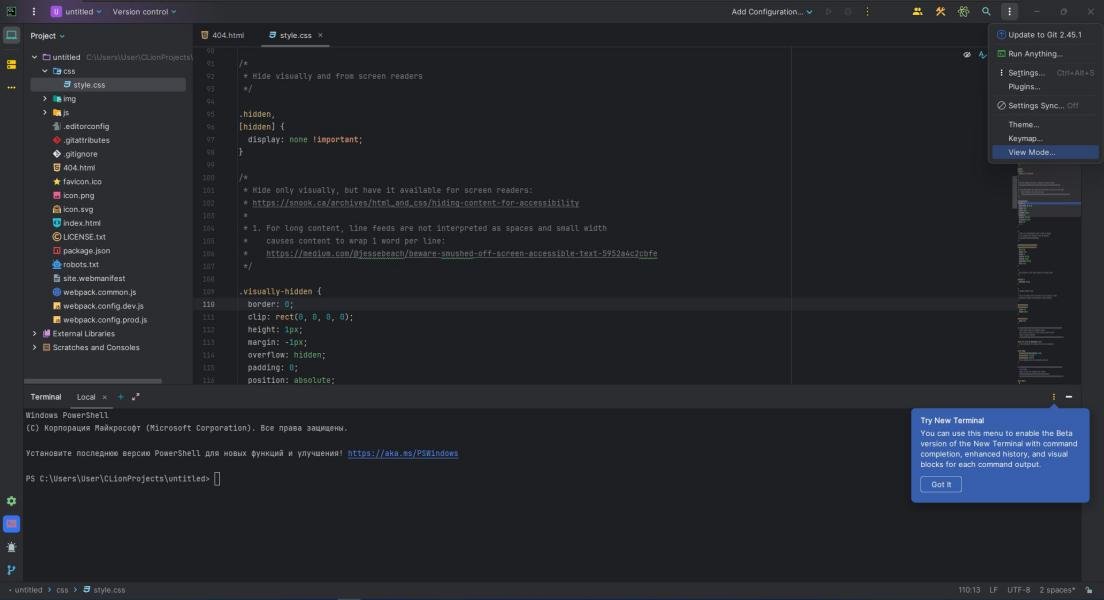Open Search Everywhere magnifier icon
The image size is (1104, 600).
pos(986,12)
